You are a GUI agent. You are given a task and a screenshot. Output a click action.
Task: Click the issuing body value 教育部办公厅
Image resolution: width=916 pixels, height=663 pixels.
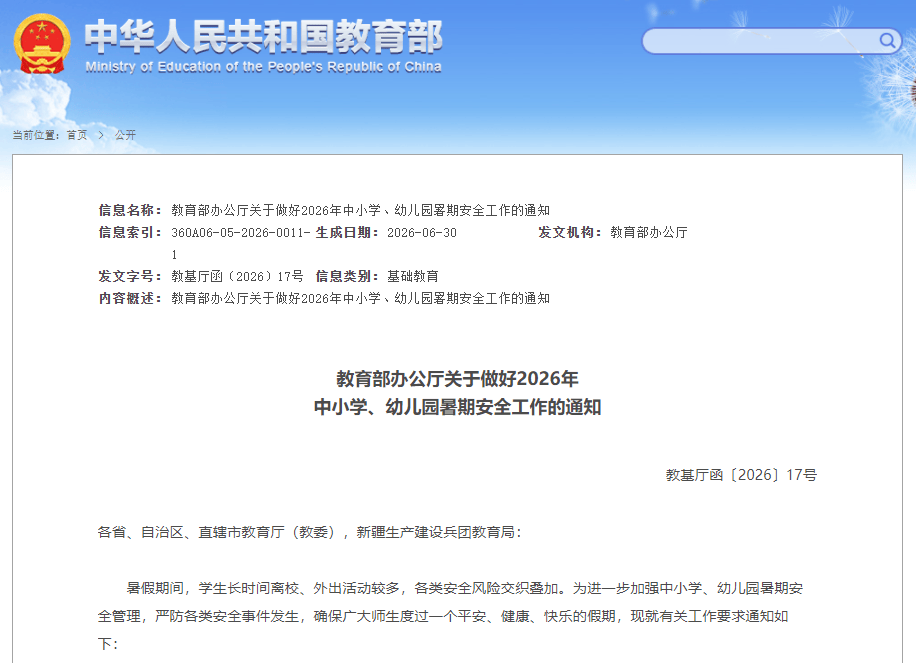click(649, 232)
